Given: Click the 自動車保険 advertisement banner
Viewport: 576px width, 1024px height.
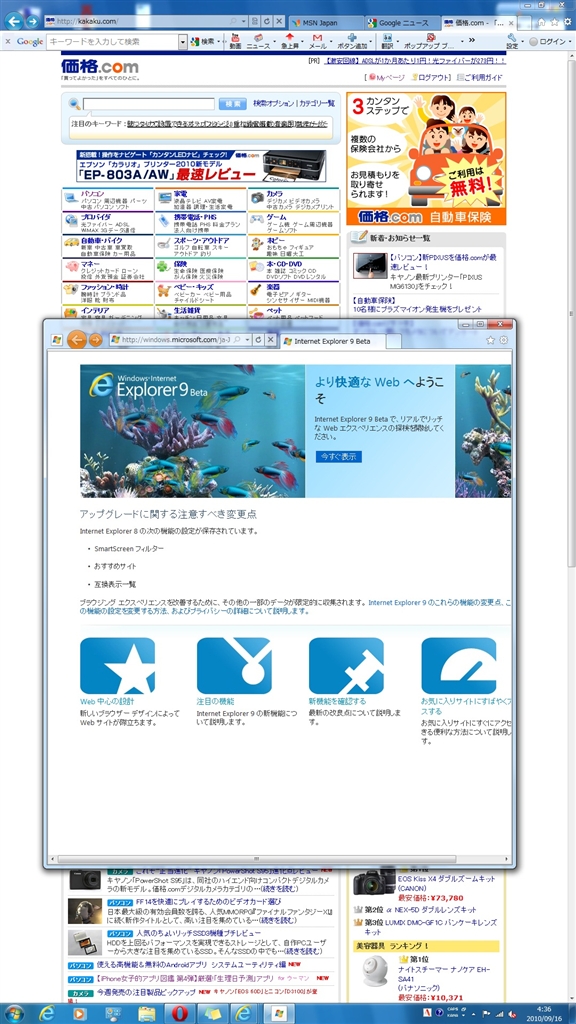Looking at the screenshot, I should pos(426,159).
